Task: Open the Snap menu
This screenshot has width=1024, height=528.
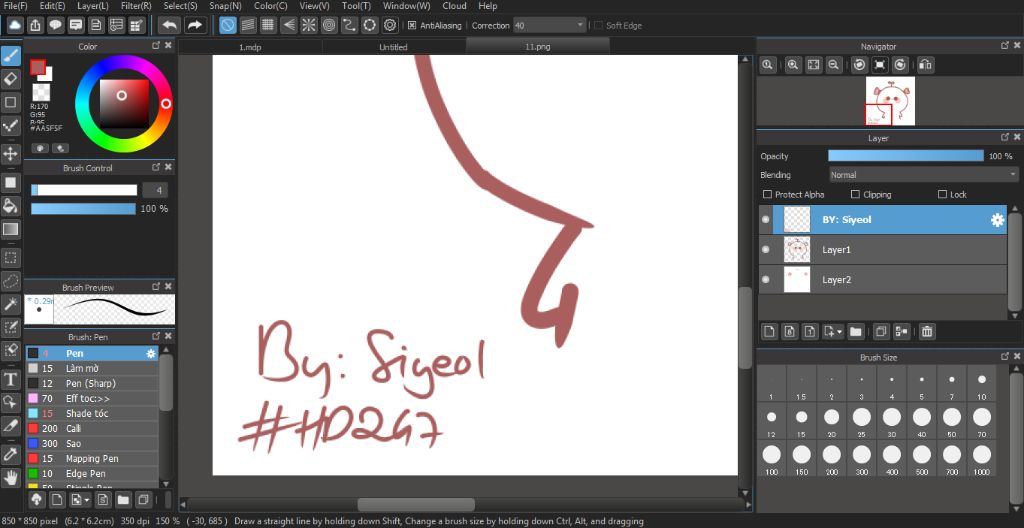Action: coord(225,6)
